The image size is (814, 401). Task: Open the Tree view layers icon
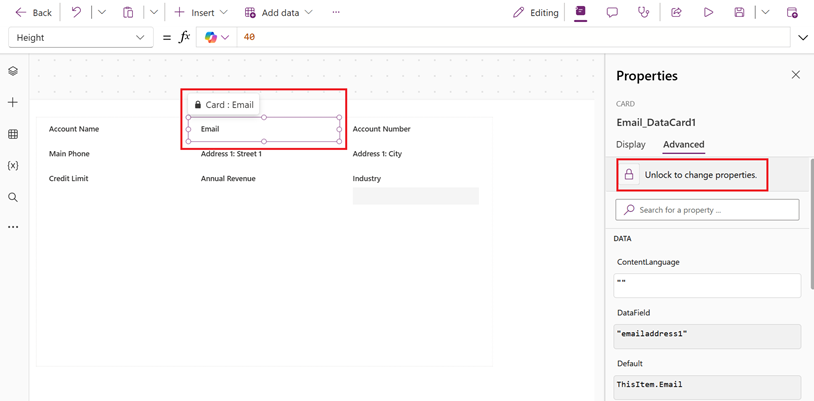(13, 71)
